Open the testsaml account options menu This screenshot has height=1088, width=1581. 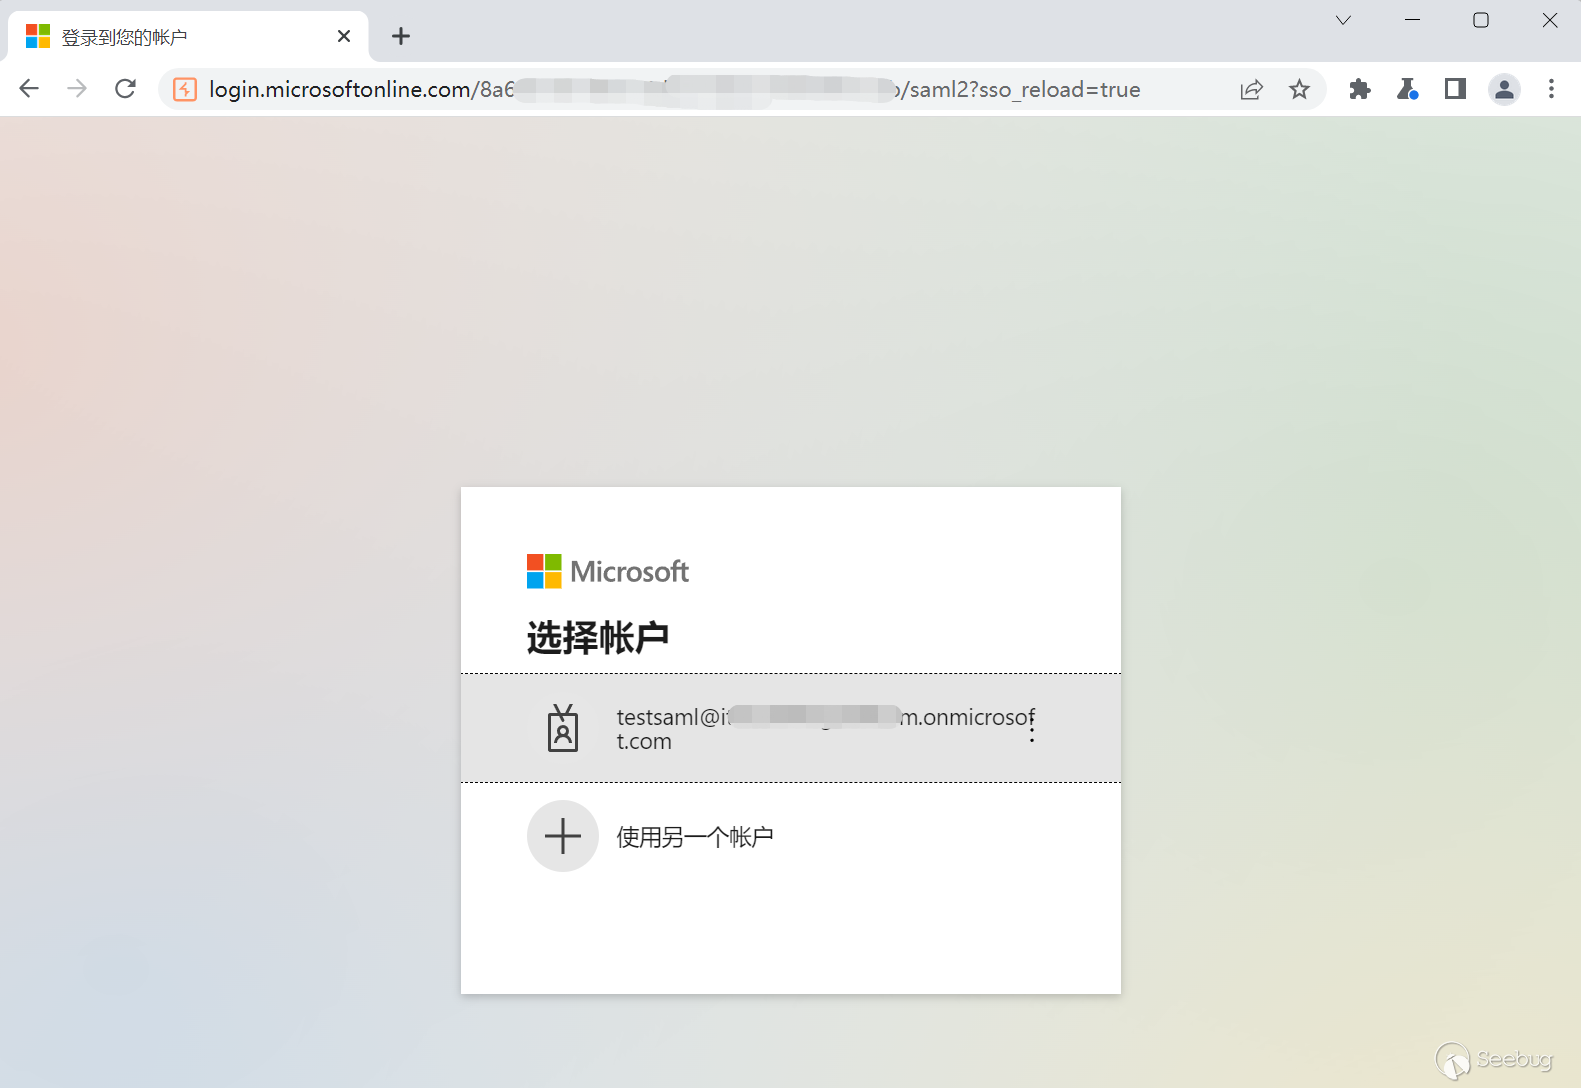point(1032,729)
